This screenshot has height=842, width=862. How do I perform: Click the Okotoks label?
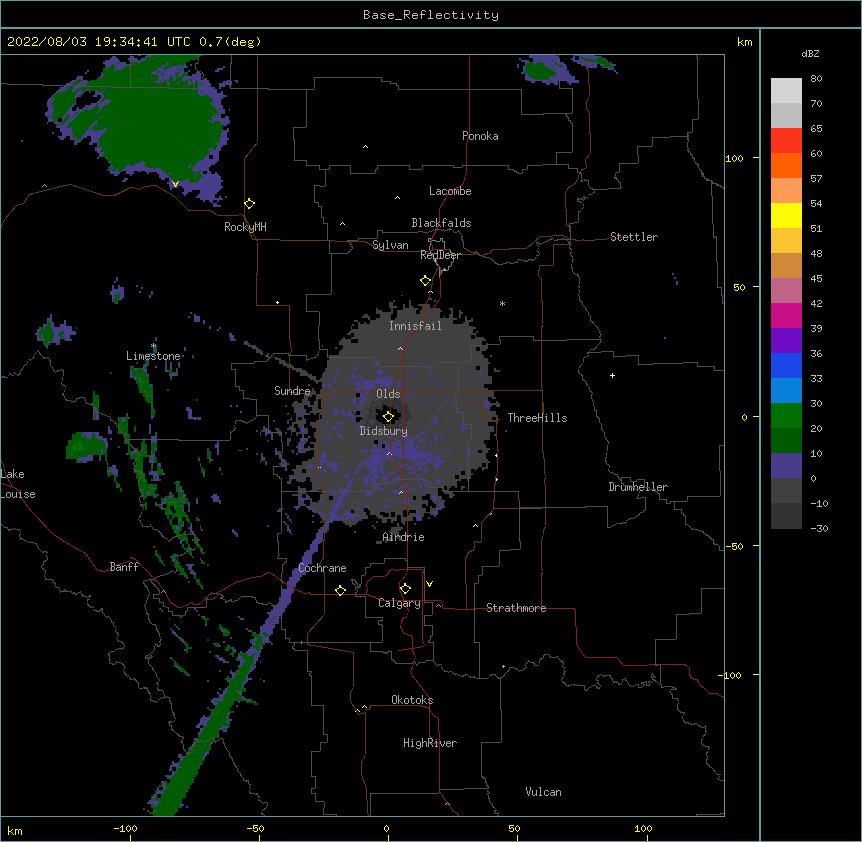(412, 700)
